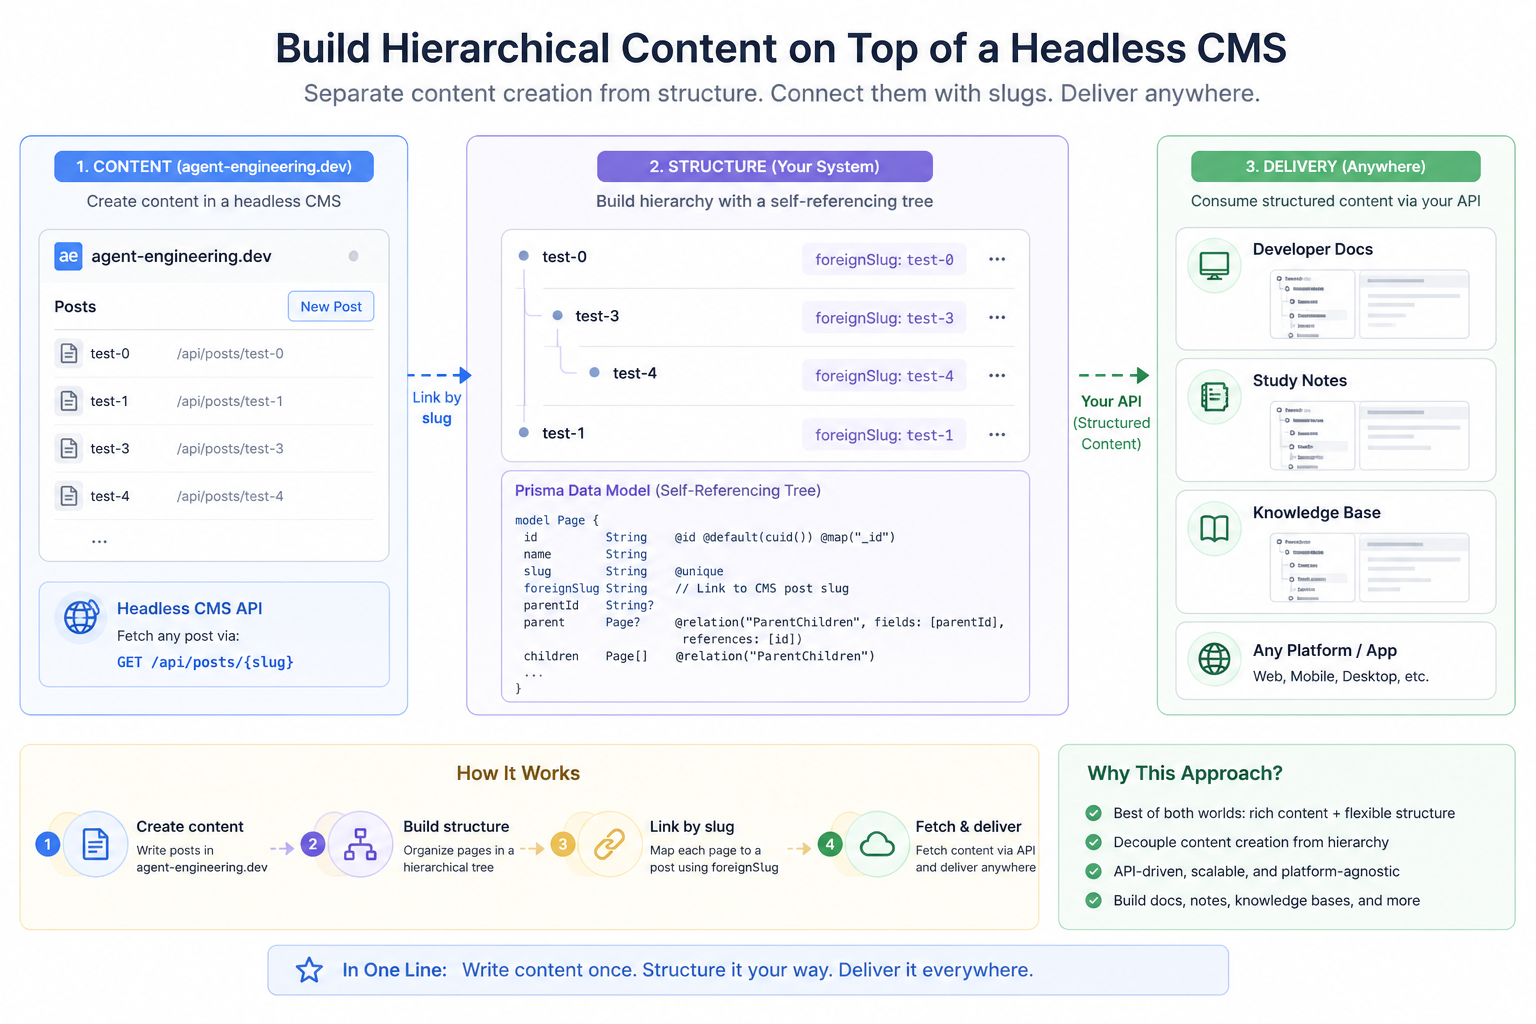The width and height of the screenshot is (1536, 1024).
Task: Click the Headless CMS API globe icon
Action: tap(80, 617)
